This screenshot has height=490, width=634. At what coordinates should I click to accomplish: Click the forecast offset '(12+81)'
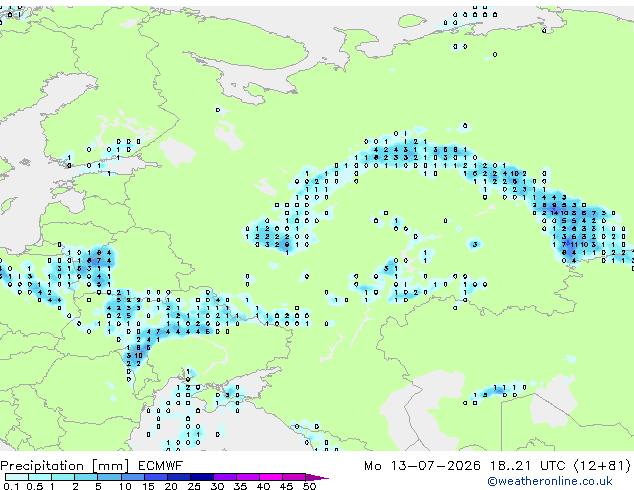(x=602, y=466)
